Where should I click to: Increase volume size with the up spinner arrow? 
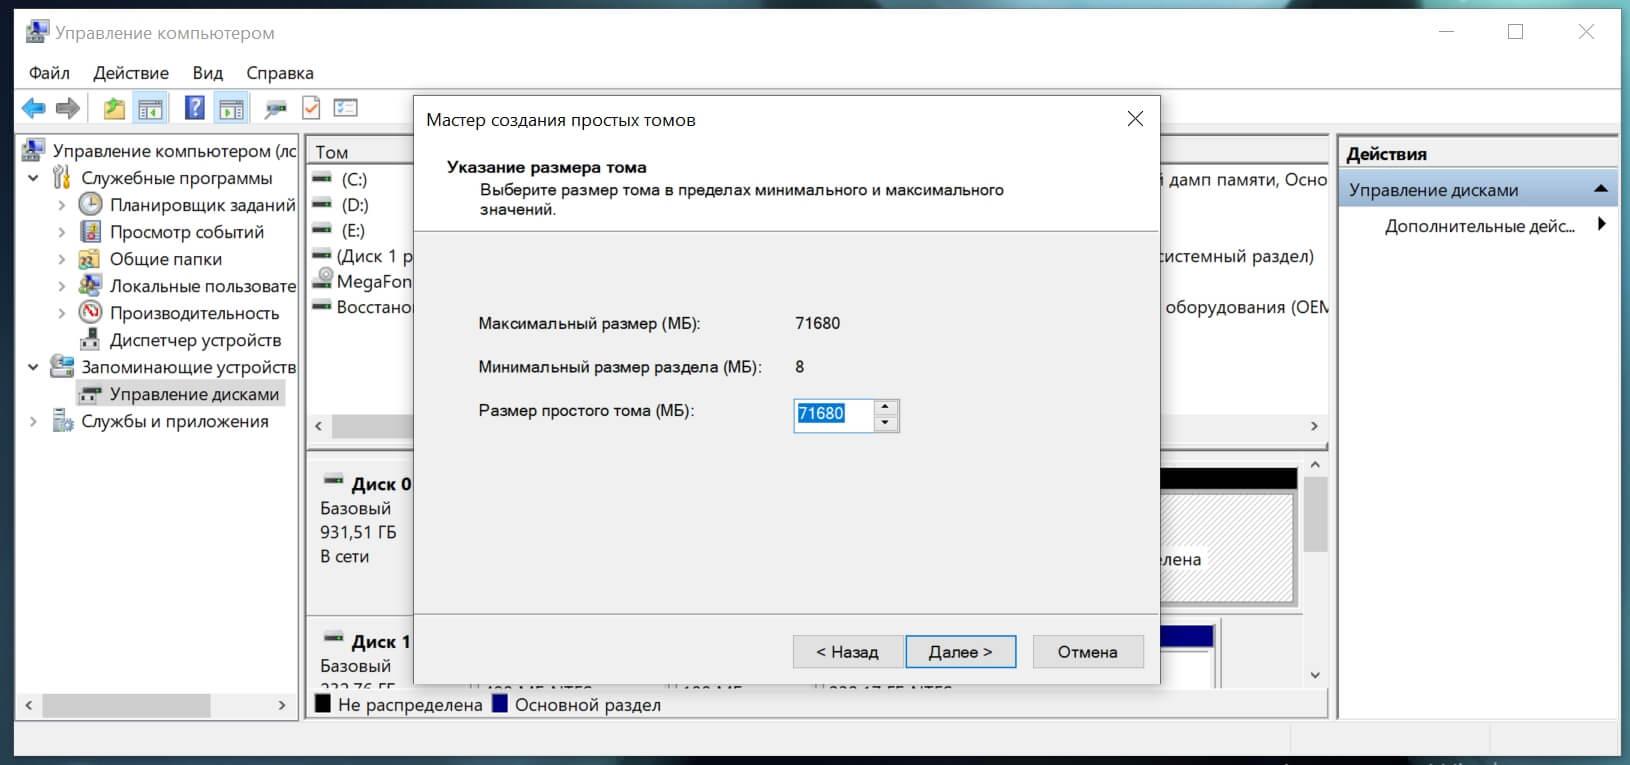885,407
